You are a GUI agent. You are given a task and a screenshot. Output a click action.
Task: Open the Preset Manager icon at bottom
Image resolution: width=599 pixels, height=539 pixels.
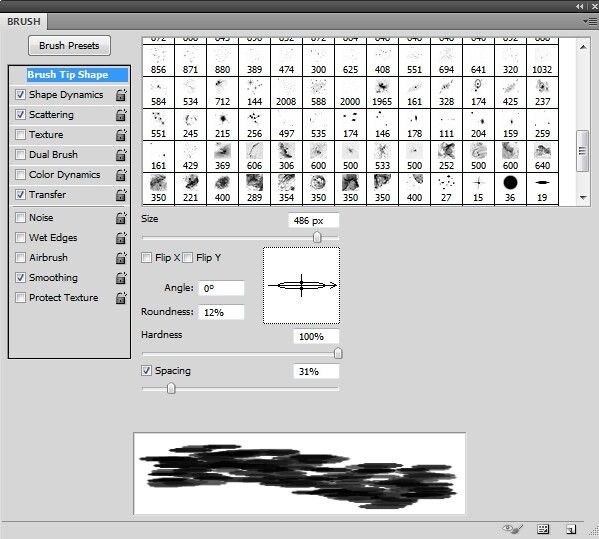543,529
